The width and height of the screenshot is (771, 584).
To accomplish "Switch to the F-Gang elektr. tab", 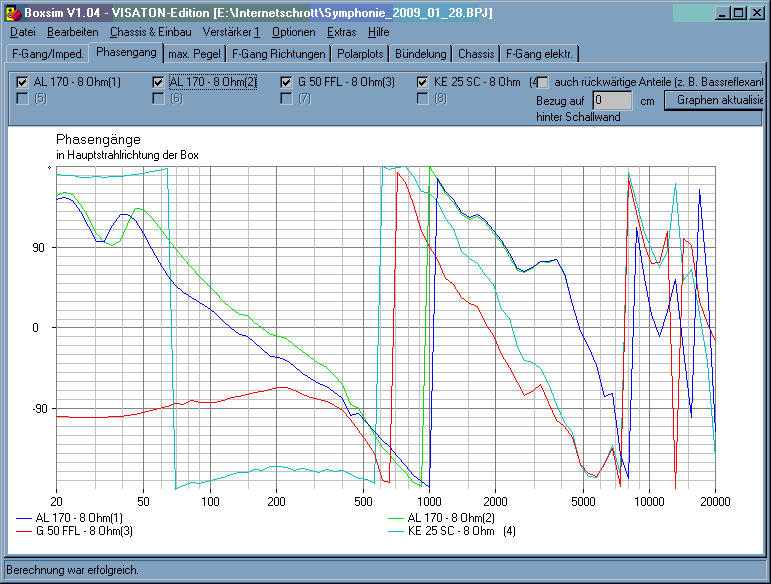I will pyautogui.click(x=539, y=54).
